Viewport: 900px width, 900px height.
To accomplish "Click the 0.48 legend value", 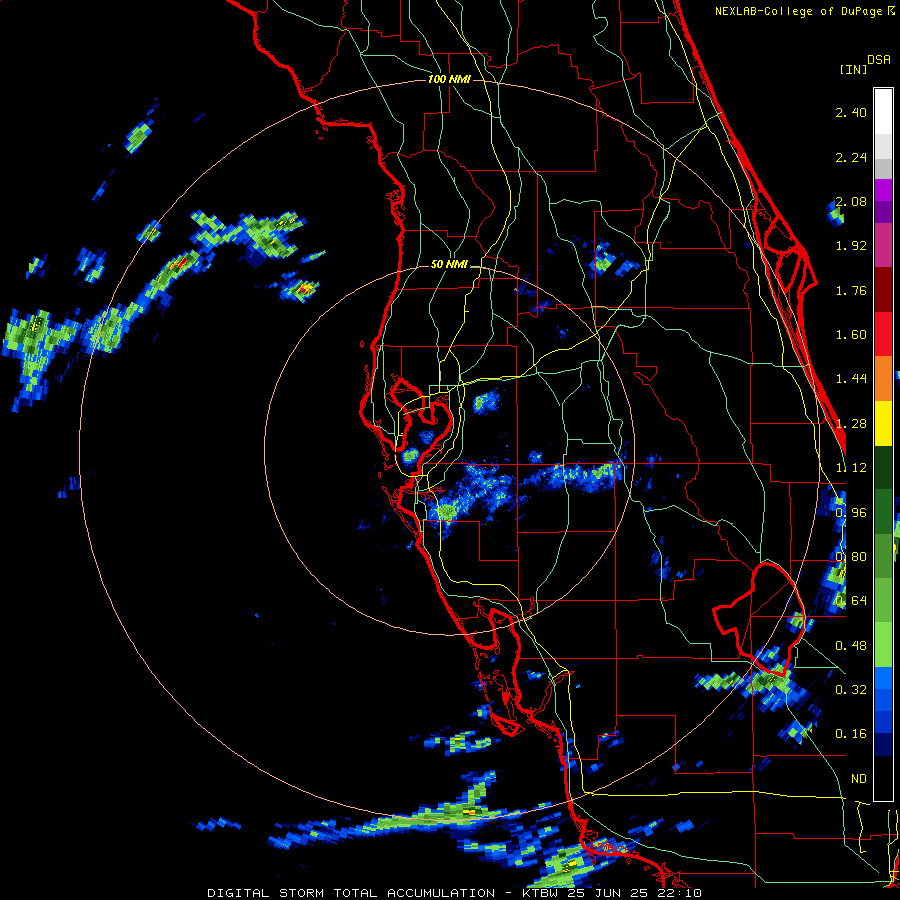I will (851, 646).
